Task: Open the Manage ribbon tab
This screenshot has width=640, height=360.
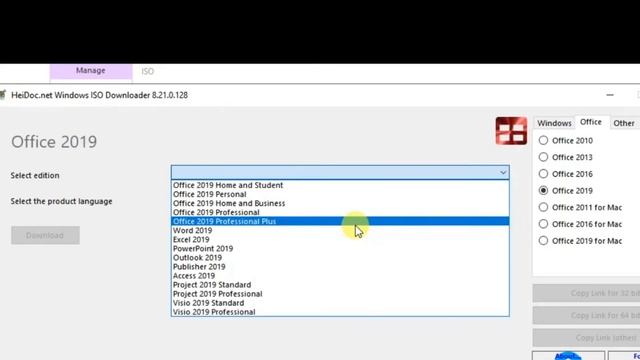Action: point(91,71)
